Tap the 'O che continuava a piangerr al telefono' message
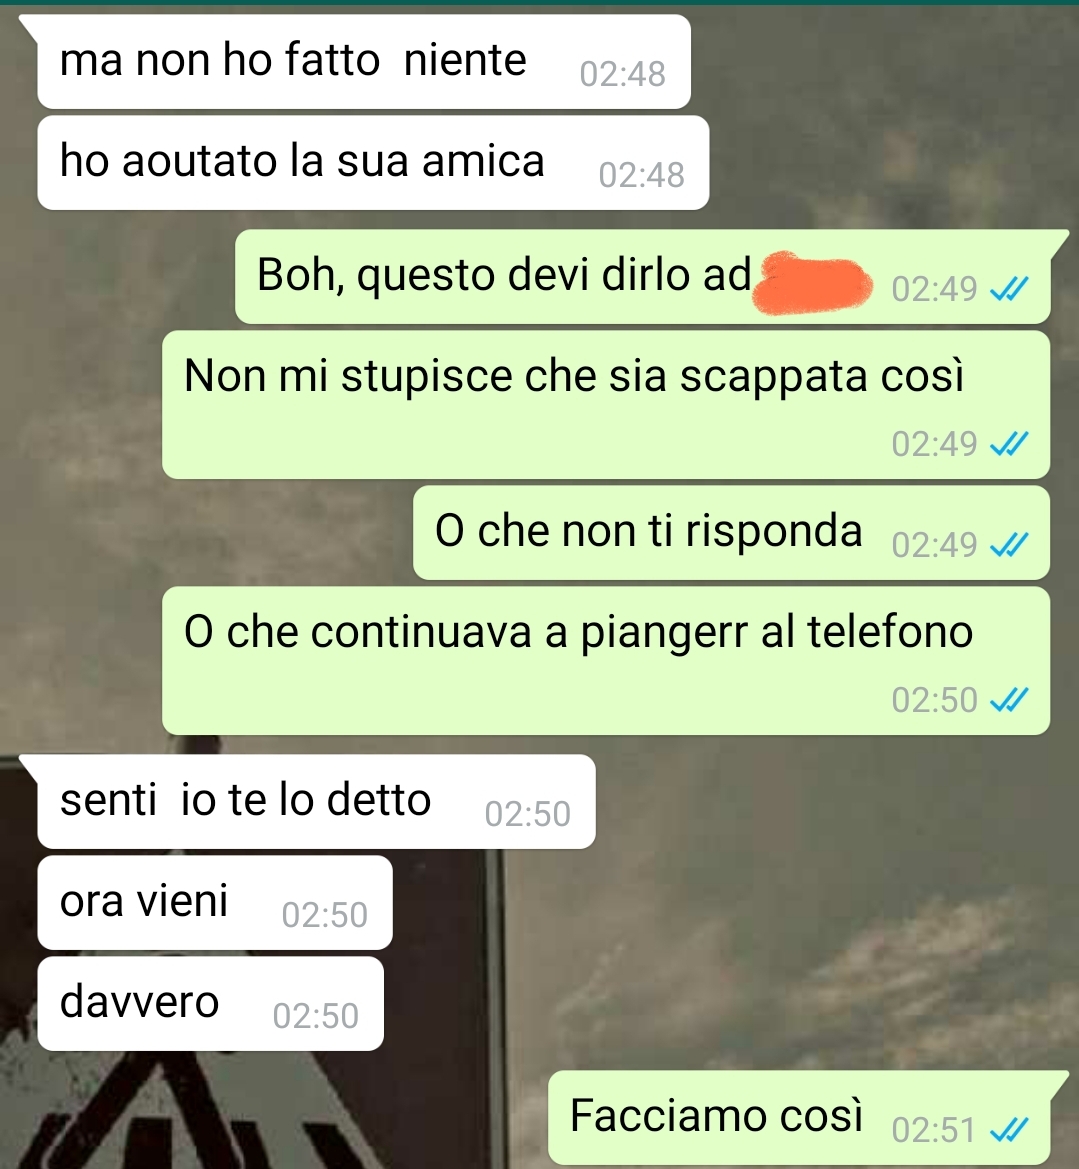1079x1169 pixels. click(606, 661)
